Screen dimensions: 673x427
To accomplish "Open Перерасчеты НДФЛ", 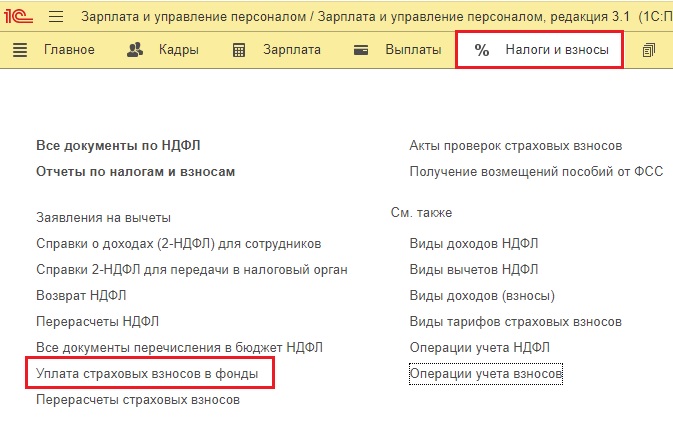I will 97,321.
